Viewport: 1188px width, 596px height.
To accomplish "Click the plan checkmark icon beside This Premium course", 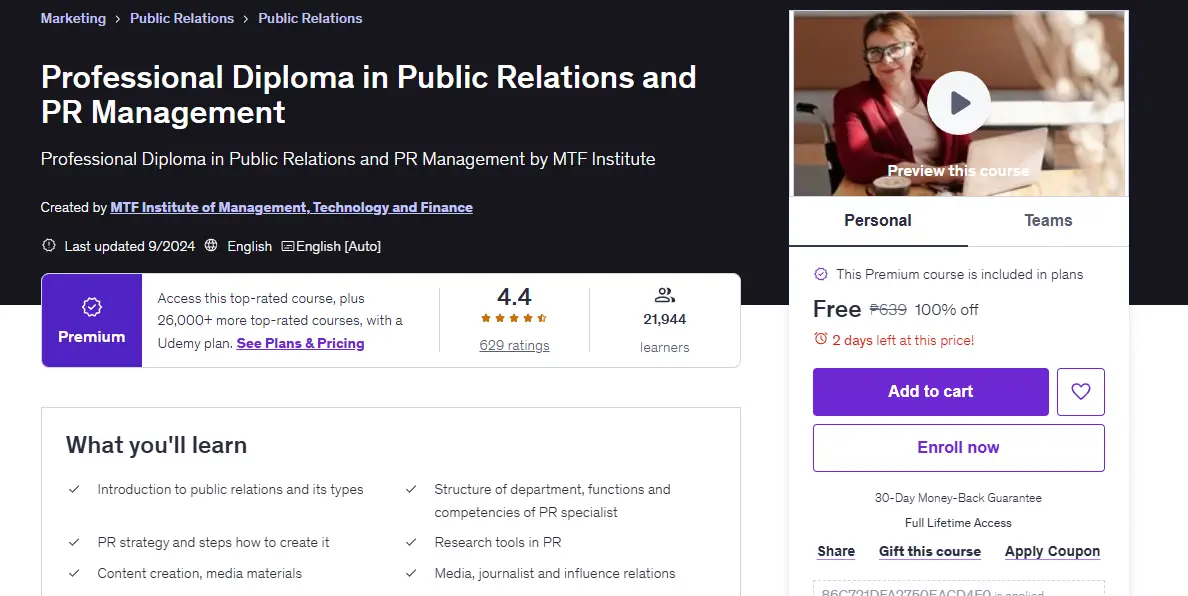I will click(x=821, y=274).
